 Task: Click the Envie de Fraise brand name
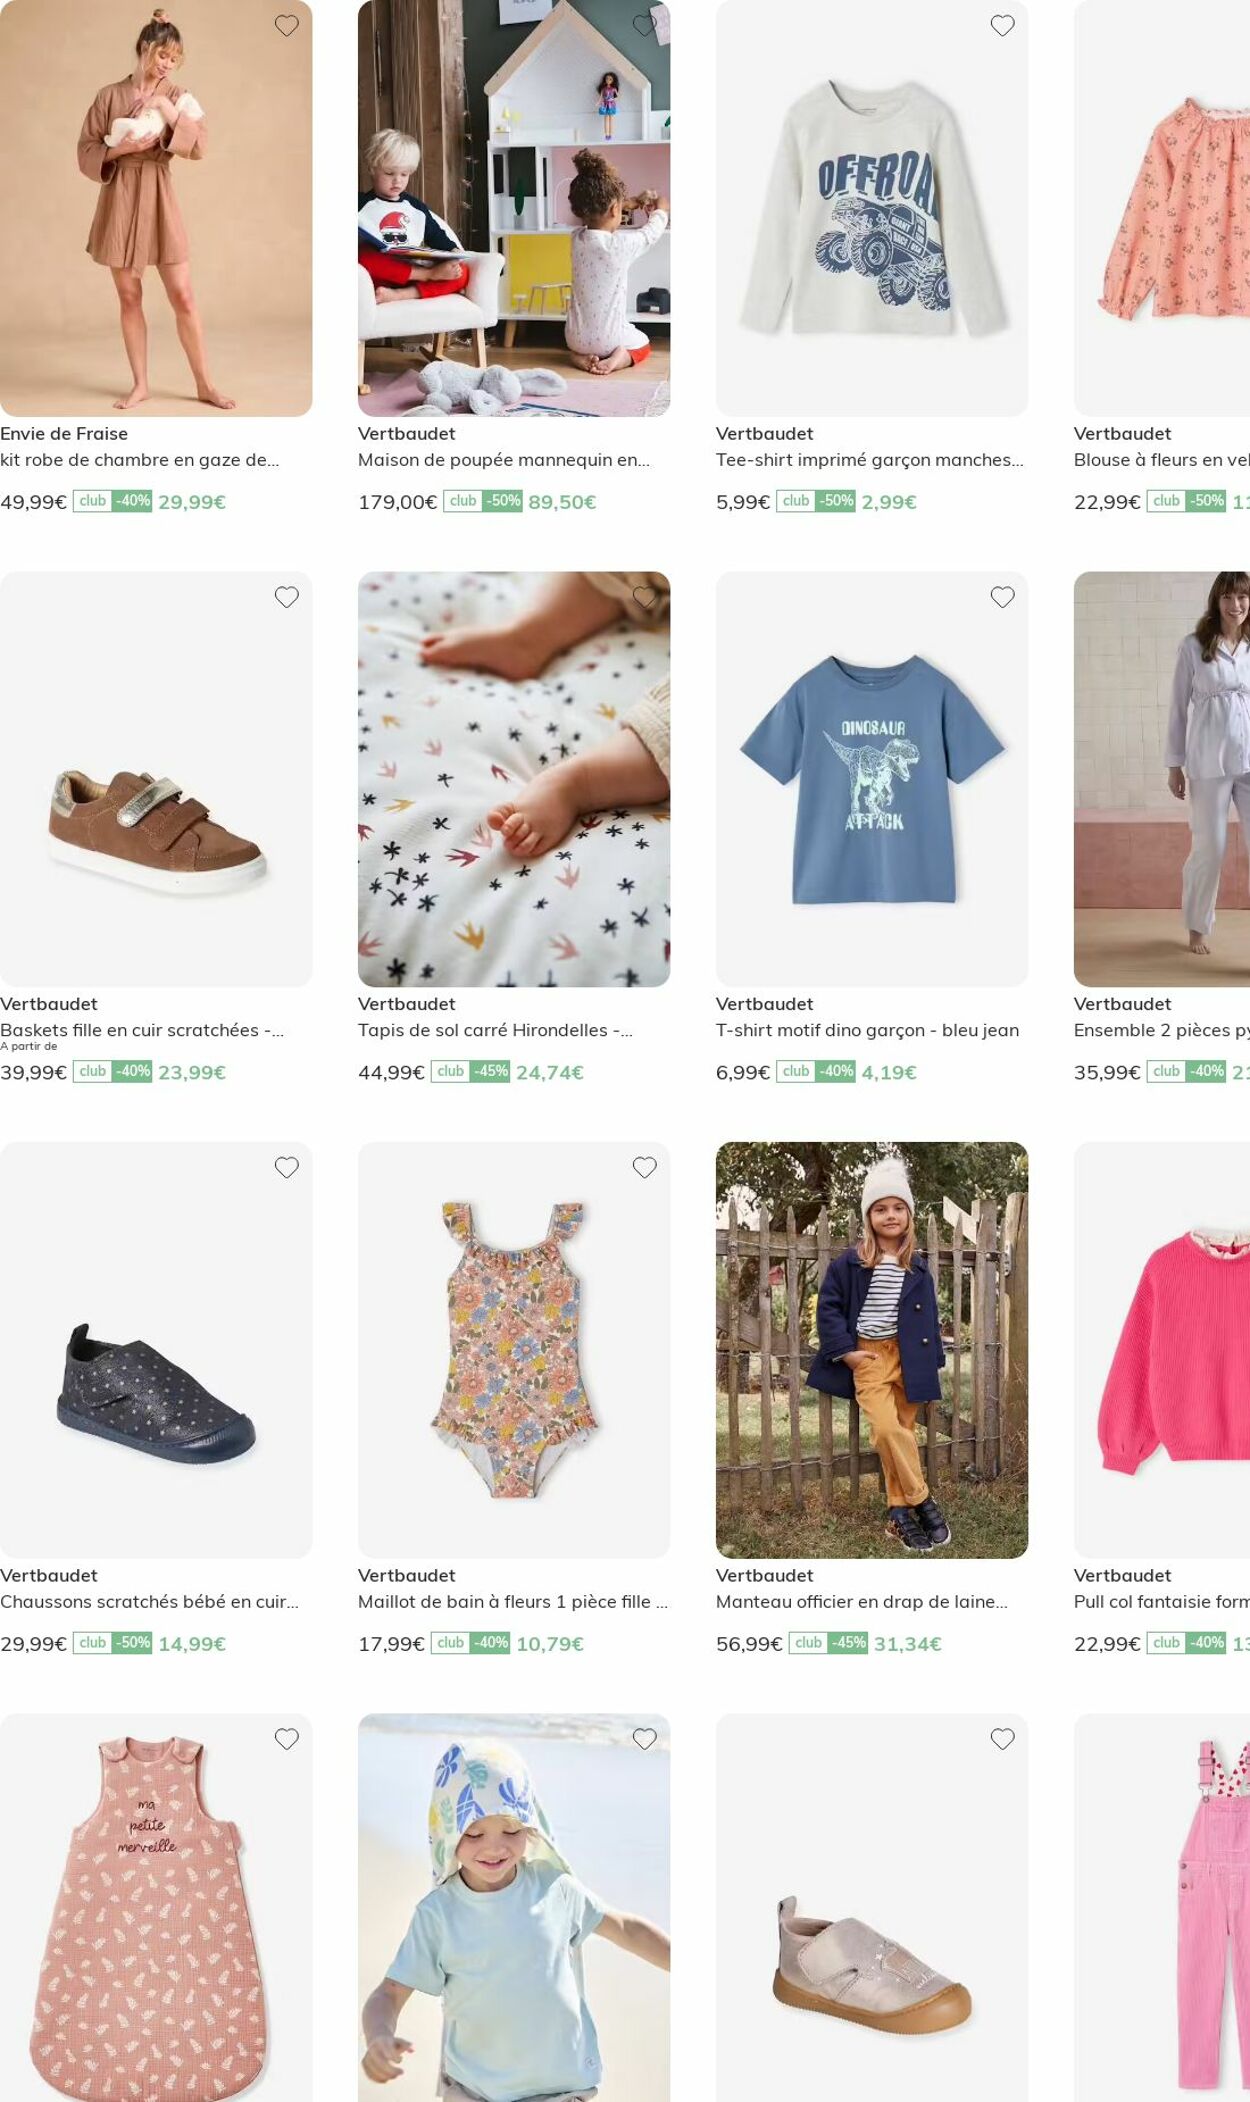click(64, 434)
